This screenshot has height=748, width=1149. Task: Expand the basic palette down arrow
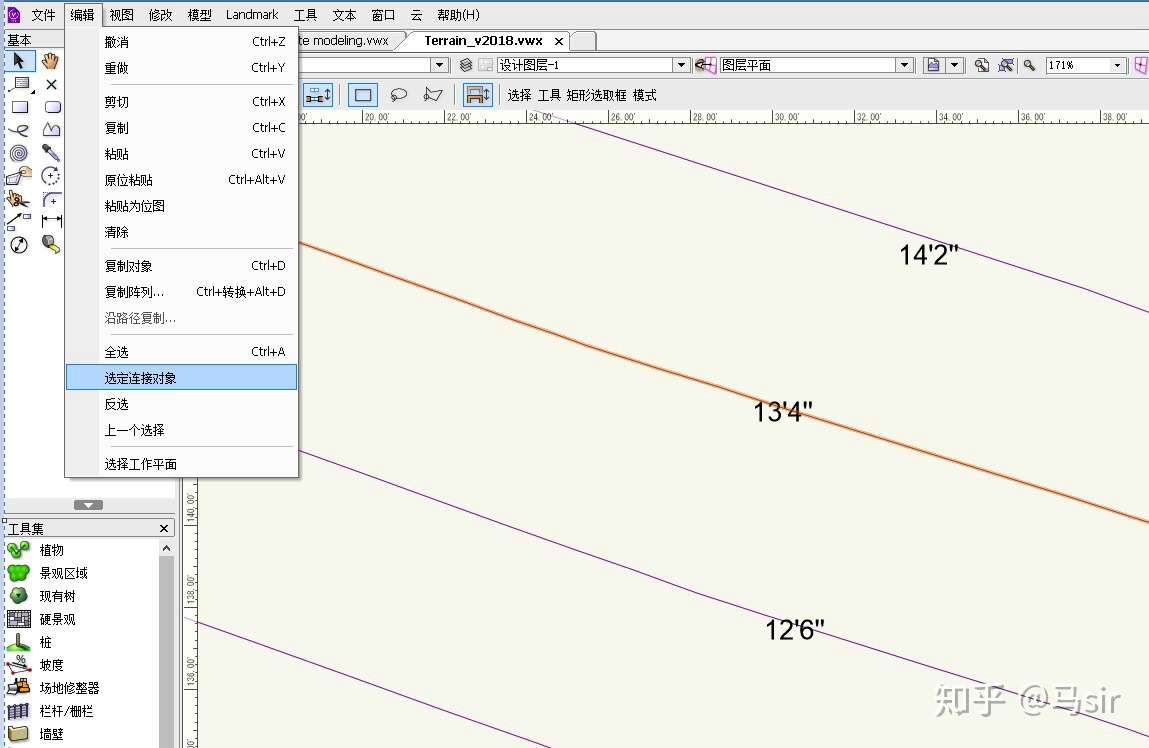tap(89, 505)
